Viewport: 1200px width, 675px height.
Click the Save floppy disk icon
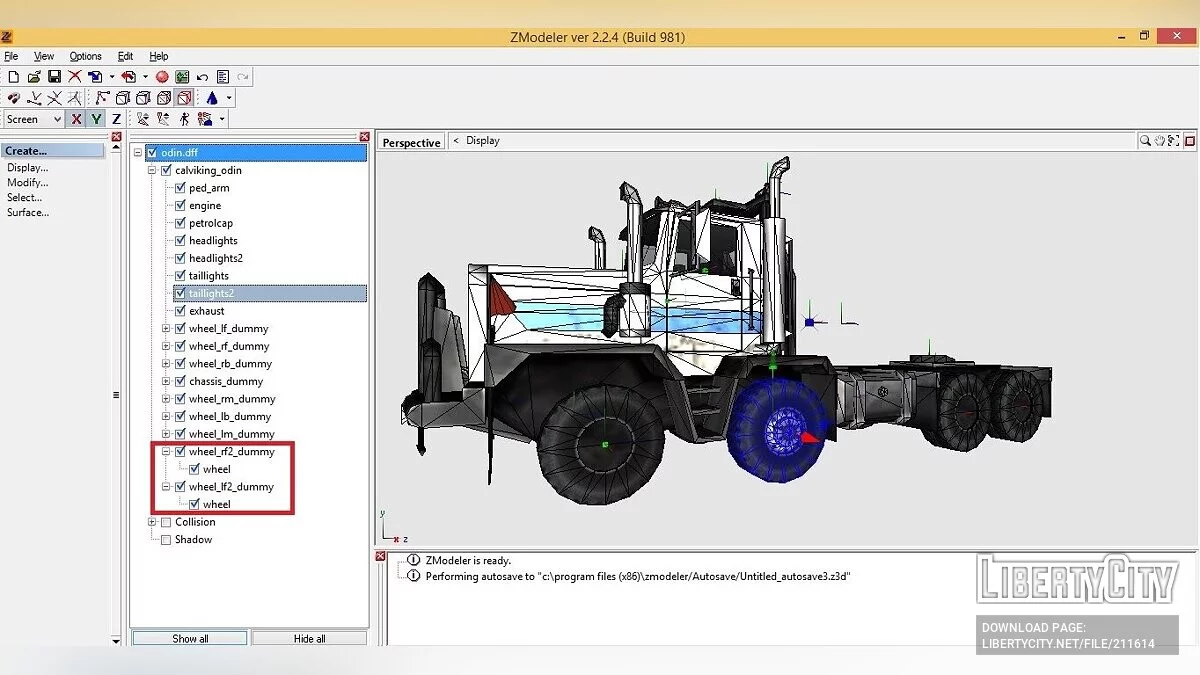pyautogui.click(x=54, y=77)
